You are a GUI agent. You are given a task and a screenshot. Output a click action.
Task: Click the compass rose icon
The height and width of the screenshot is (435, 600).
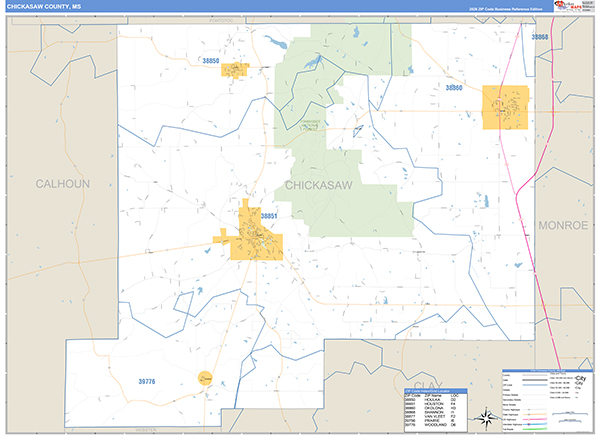486,419
